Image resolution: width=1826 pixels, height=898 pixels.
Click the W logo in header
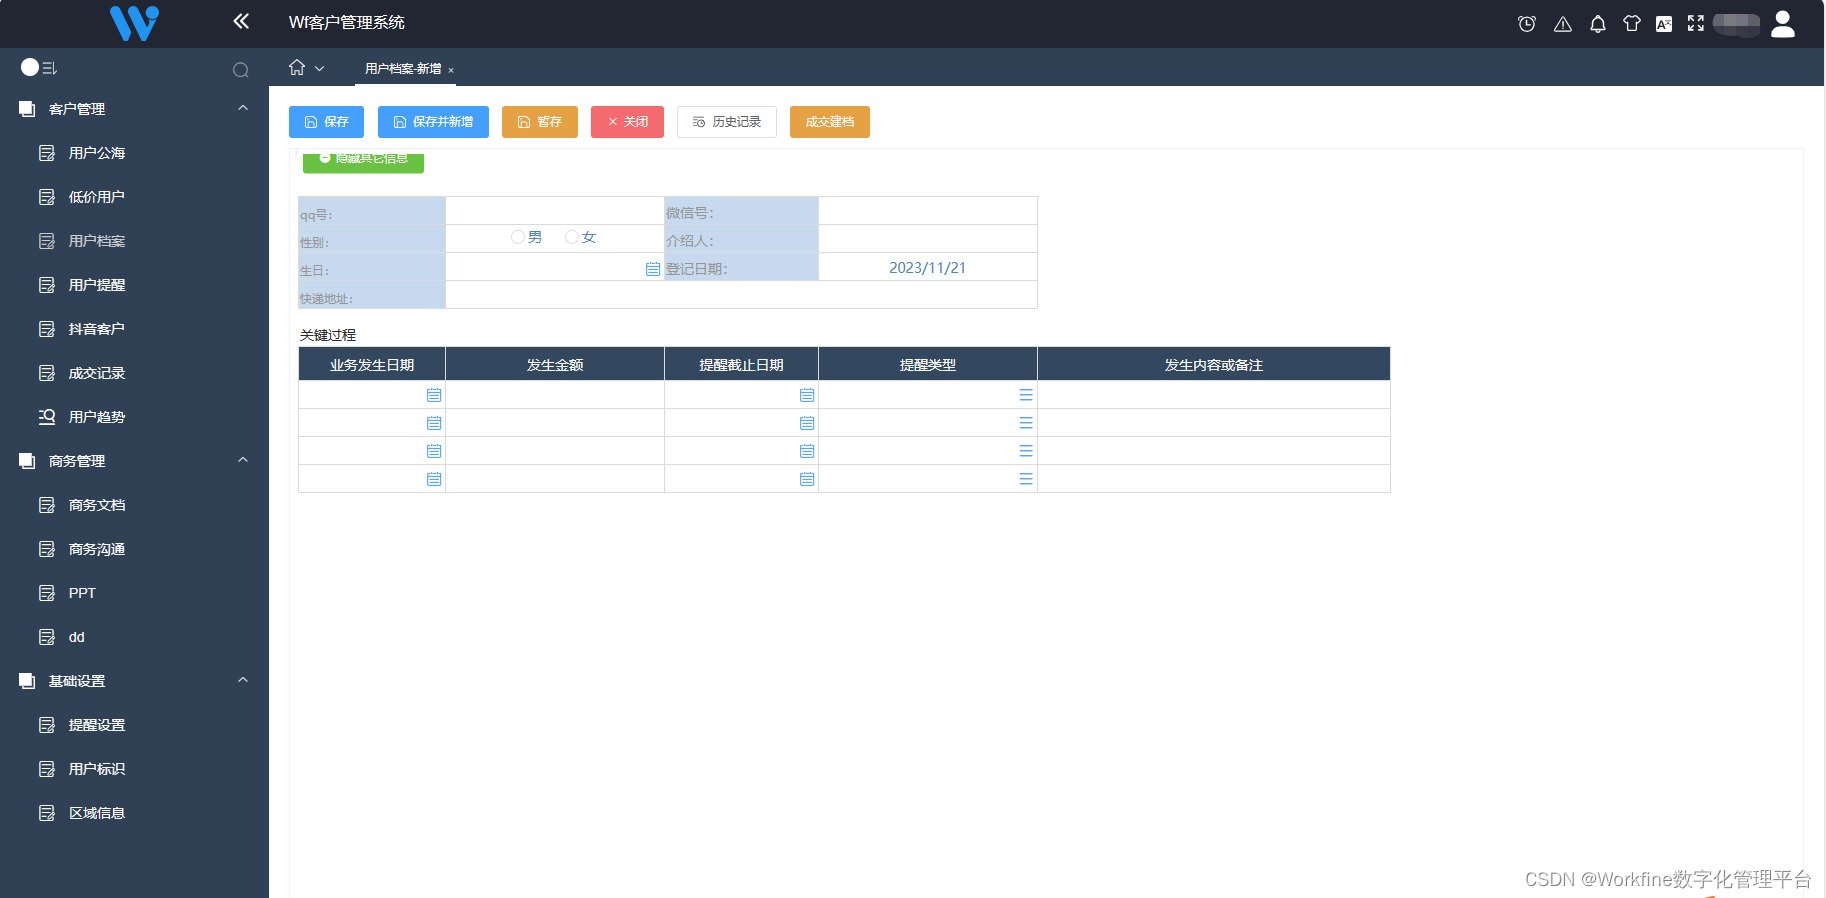coord(134,23)
